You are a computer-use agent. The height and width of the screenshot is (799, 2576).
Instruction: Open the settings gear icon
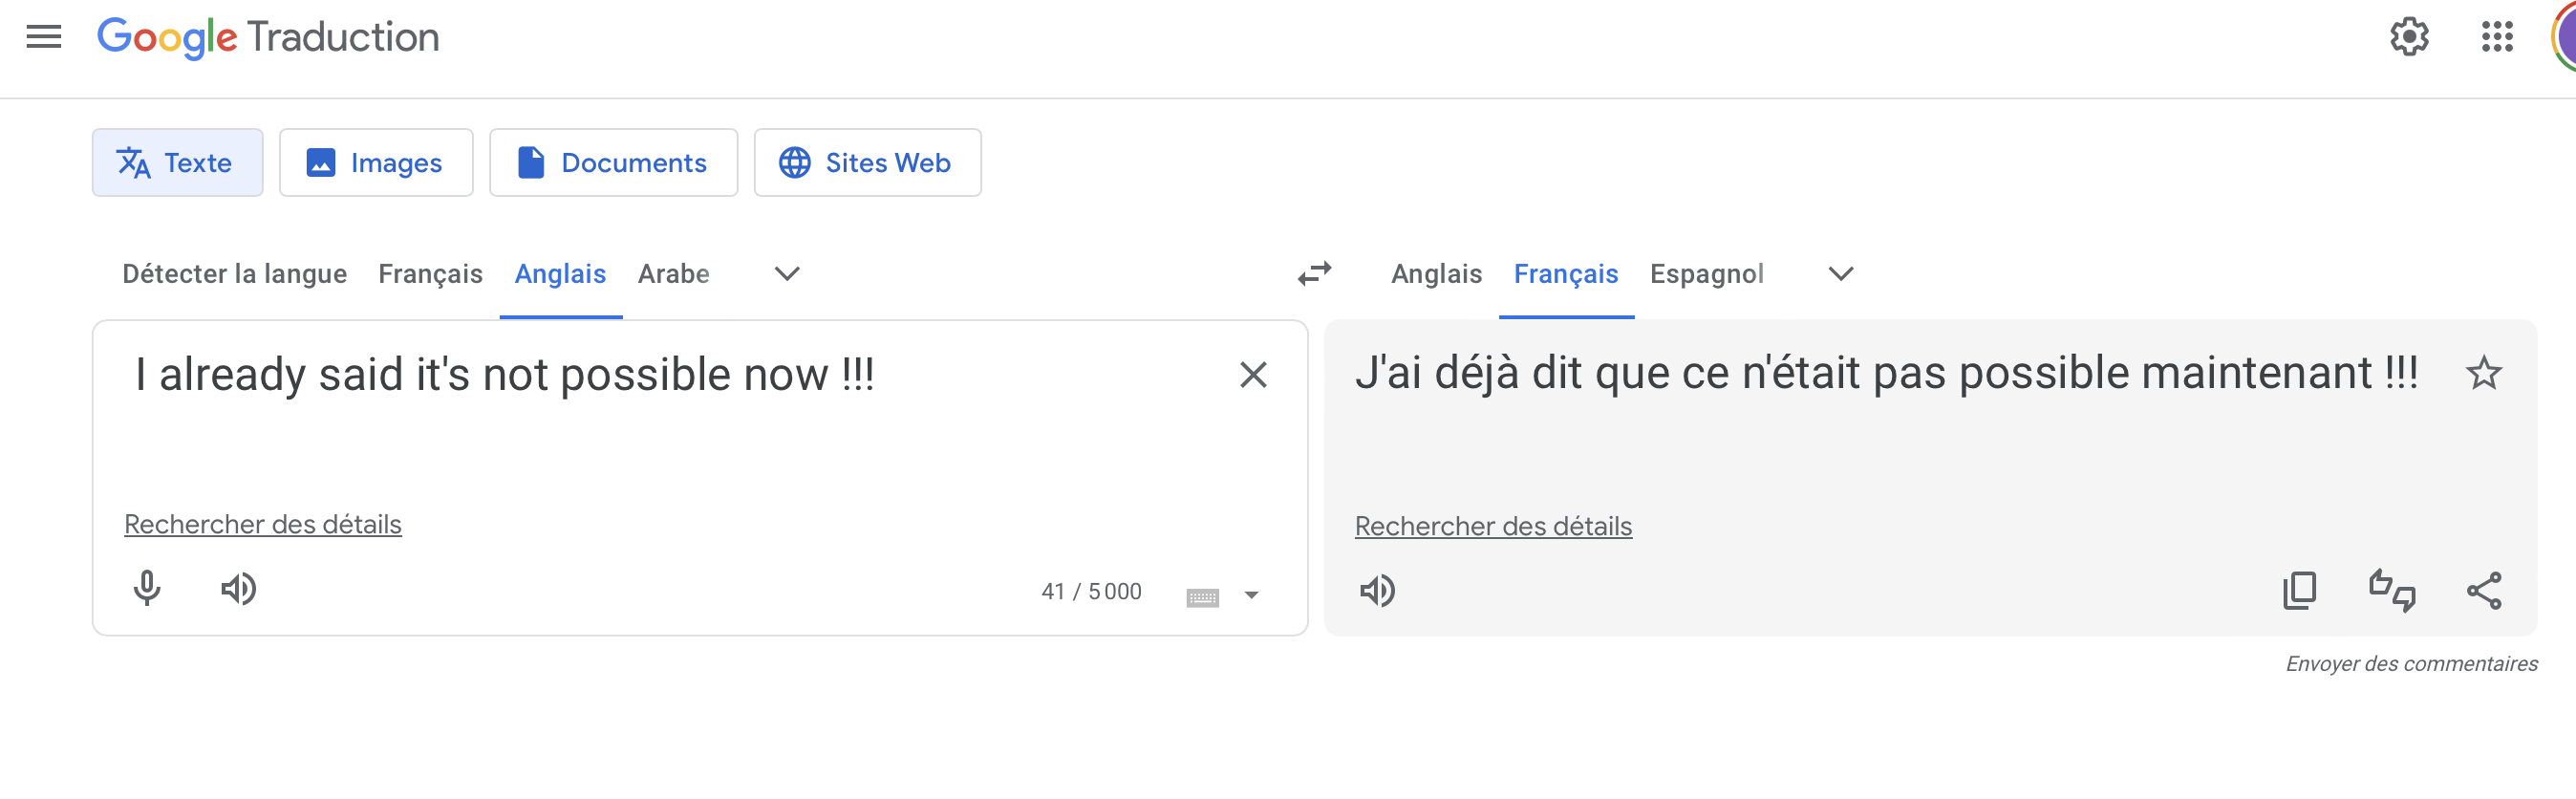[2409, 37]
